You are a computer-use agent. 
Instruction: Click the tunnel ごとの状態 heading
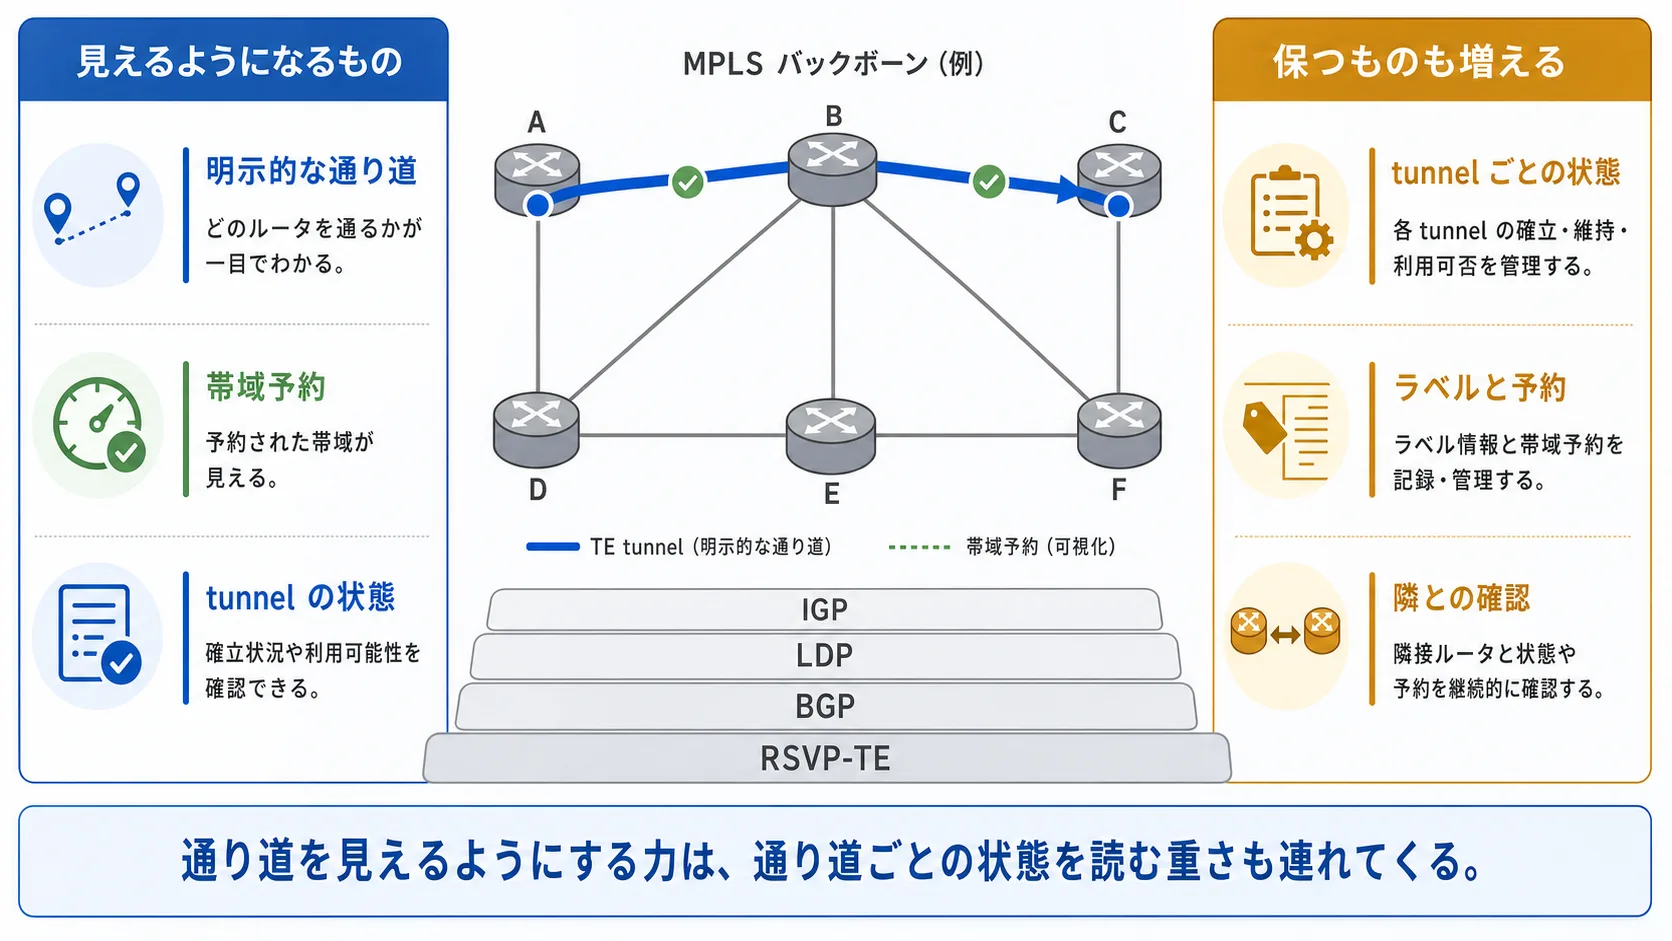(x=1505, y=172)
